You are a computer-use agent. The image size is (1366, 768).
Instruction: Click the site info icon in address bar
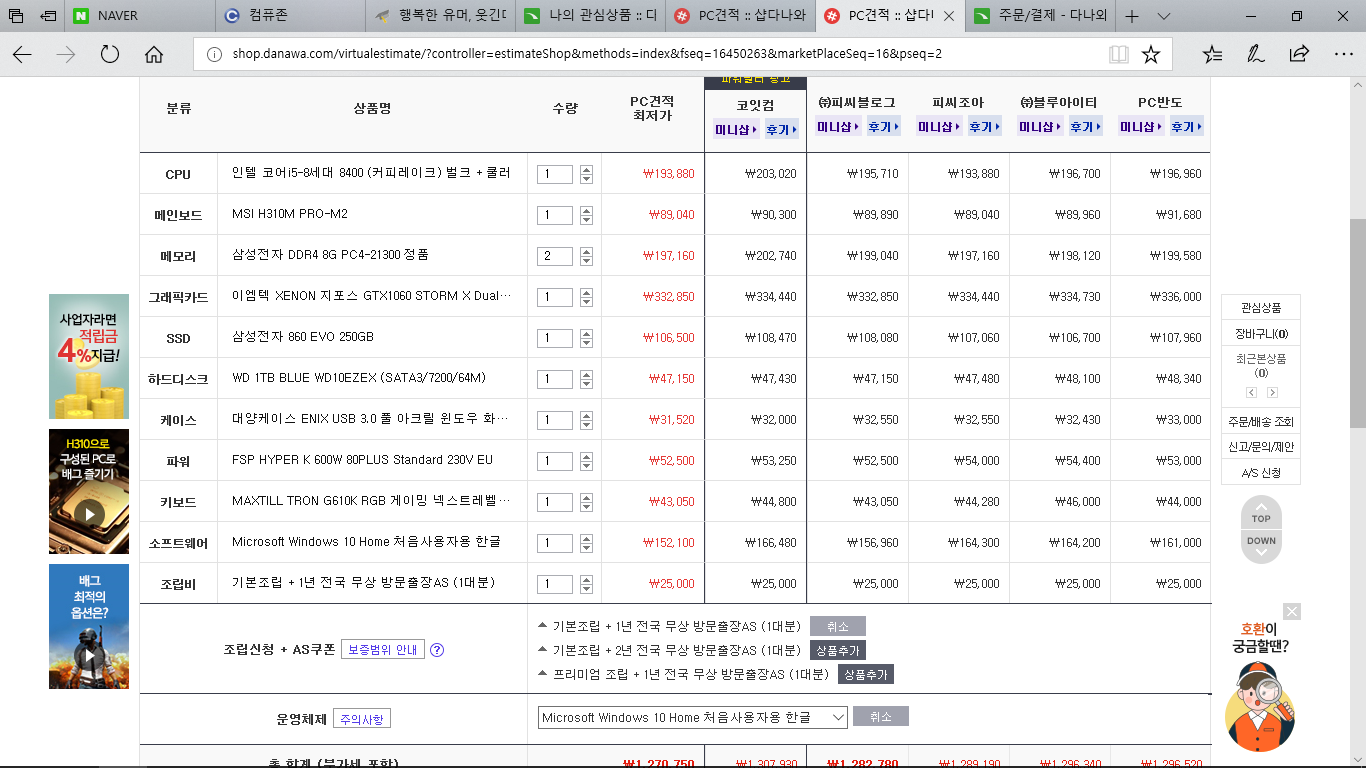click(x=214, y=54)
